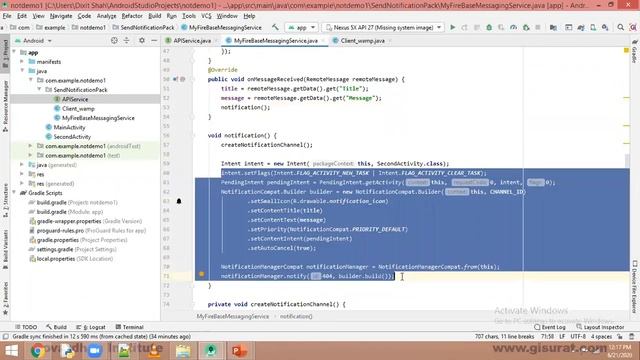Close the Client_wamp.java tab
The image size is (640, 360).
click(x=390, y=41)
